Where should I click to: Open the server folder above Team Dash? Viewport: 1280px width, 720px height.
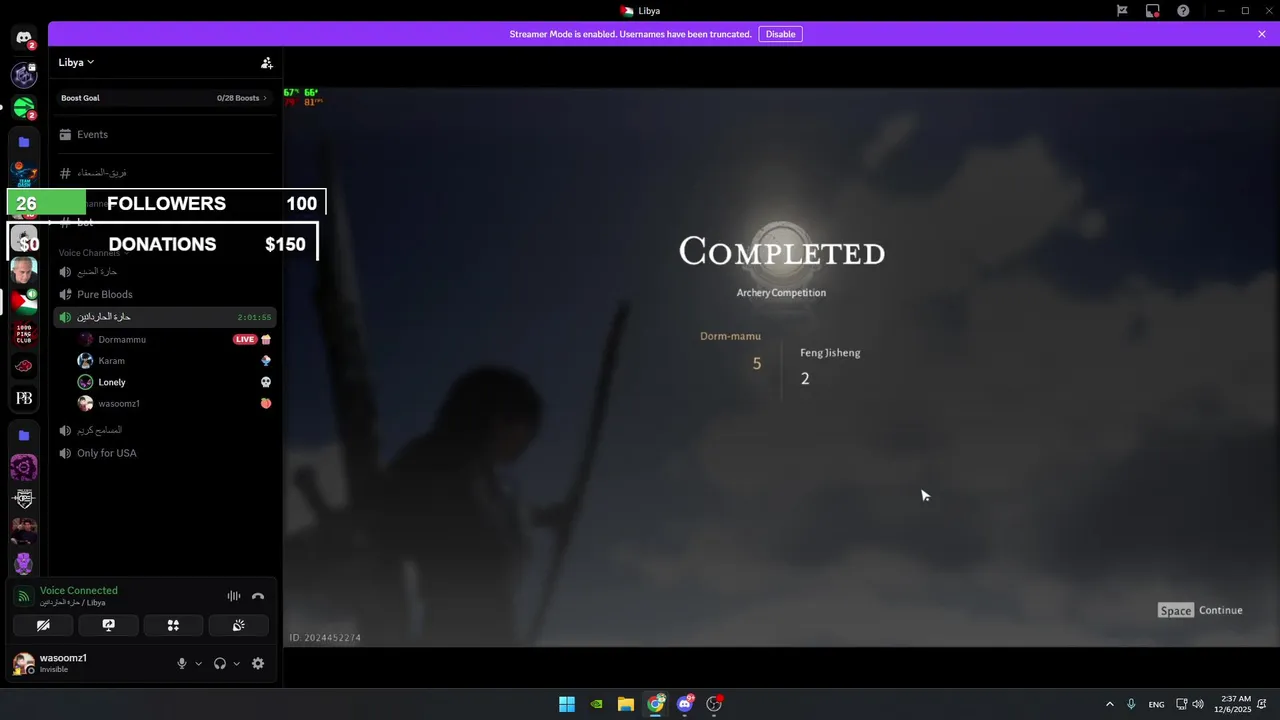coord(24,142)
